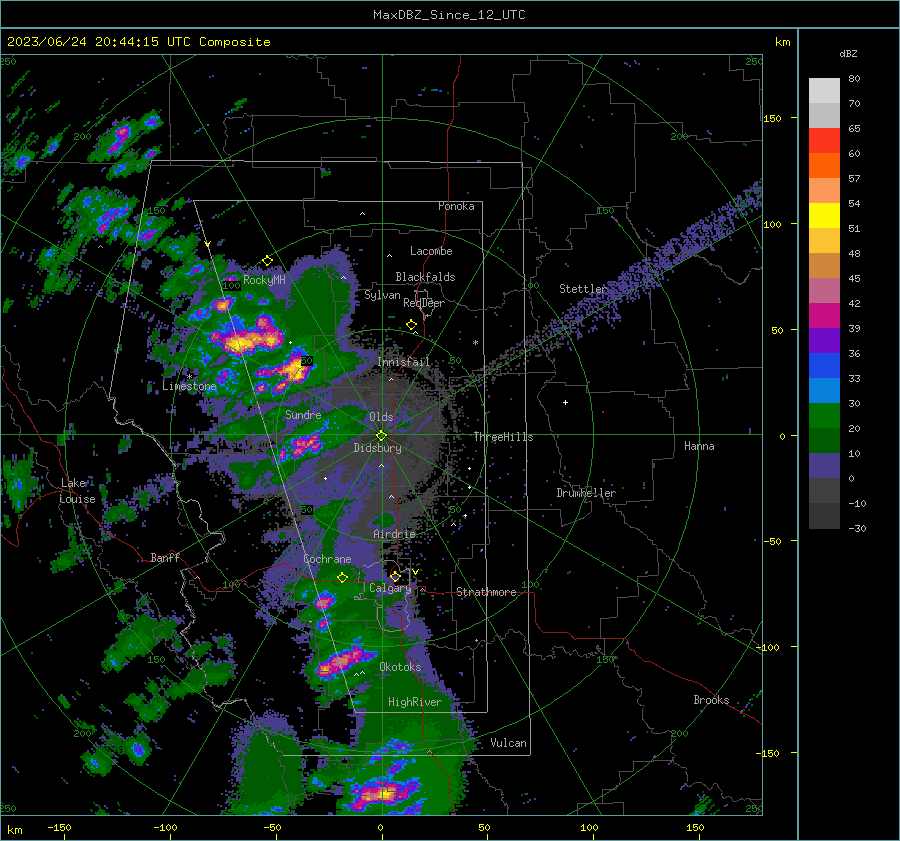This screenshot has height=841, width=900.
Task: Choose the purple 36-39 dBZ legend swatch
Action: 824,341
